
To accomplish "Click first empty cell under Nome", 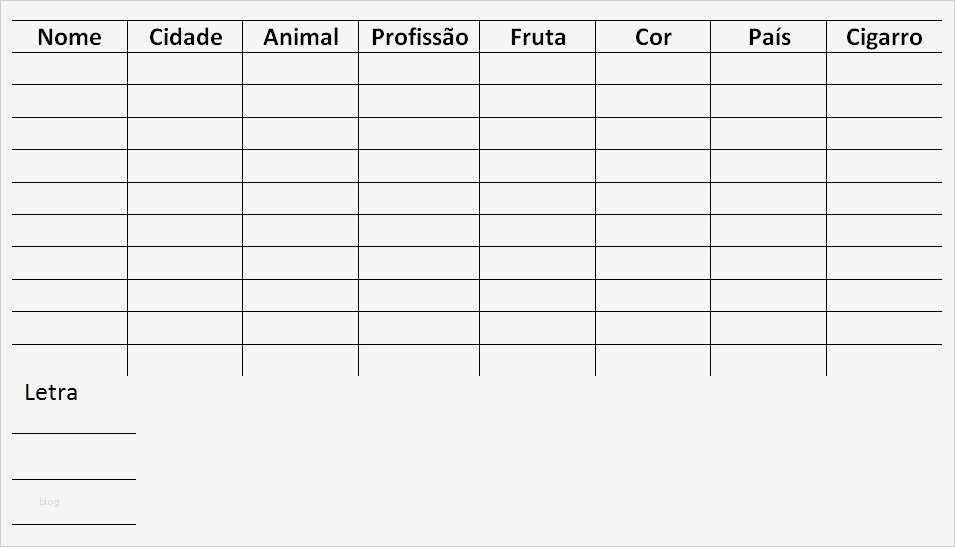I will tap(69, 69).
